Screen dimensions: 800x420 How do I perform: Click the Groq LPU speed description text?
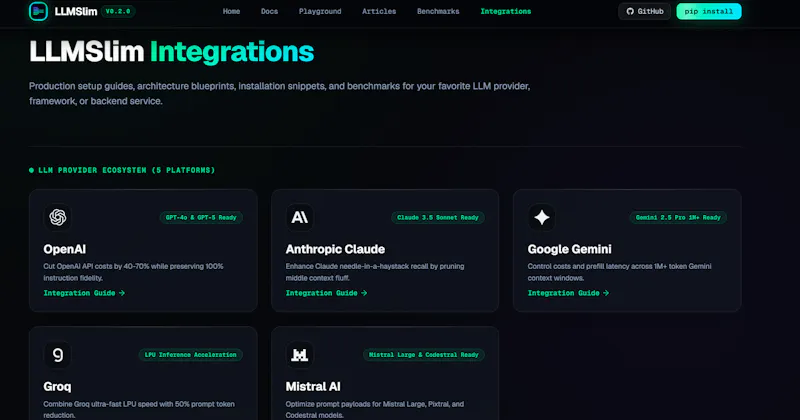coord(139,409)
